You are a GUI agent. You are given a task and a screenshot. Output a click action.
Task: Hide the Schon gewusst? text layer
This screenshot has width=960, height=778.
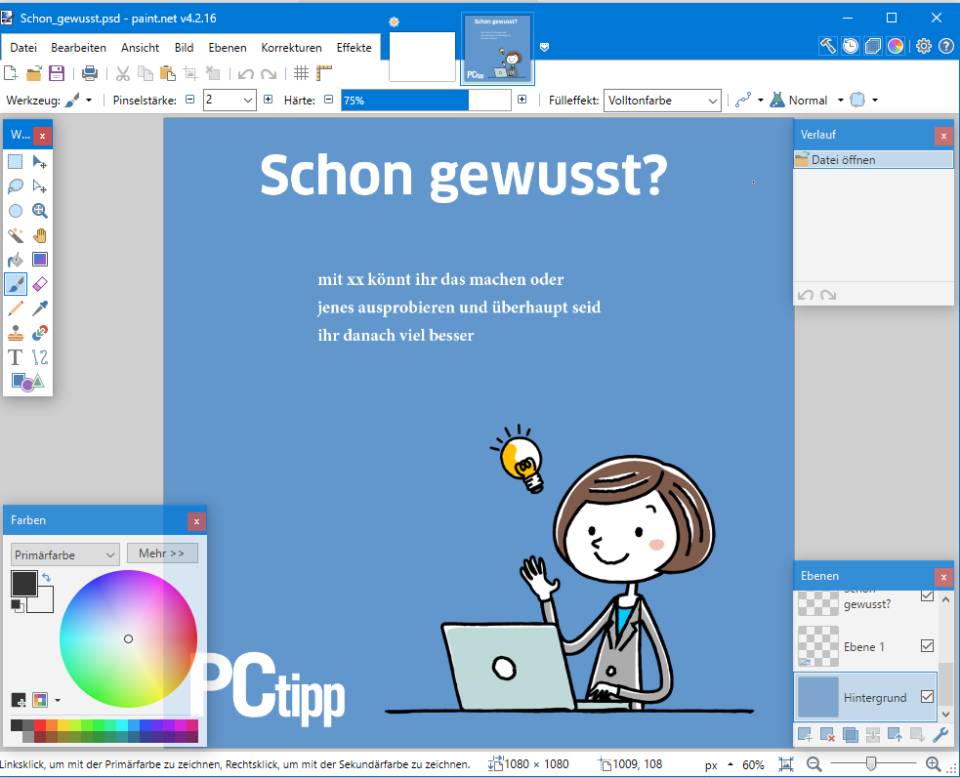925,597
